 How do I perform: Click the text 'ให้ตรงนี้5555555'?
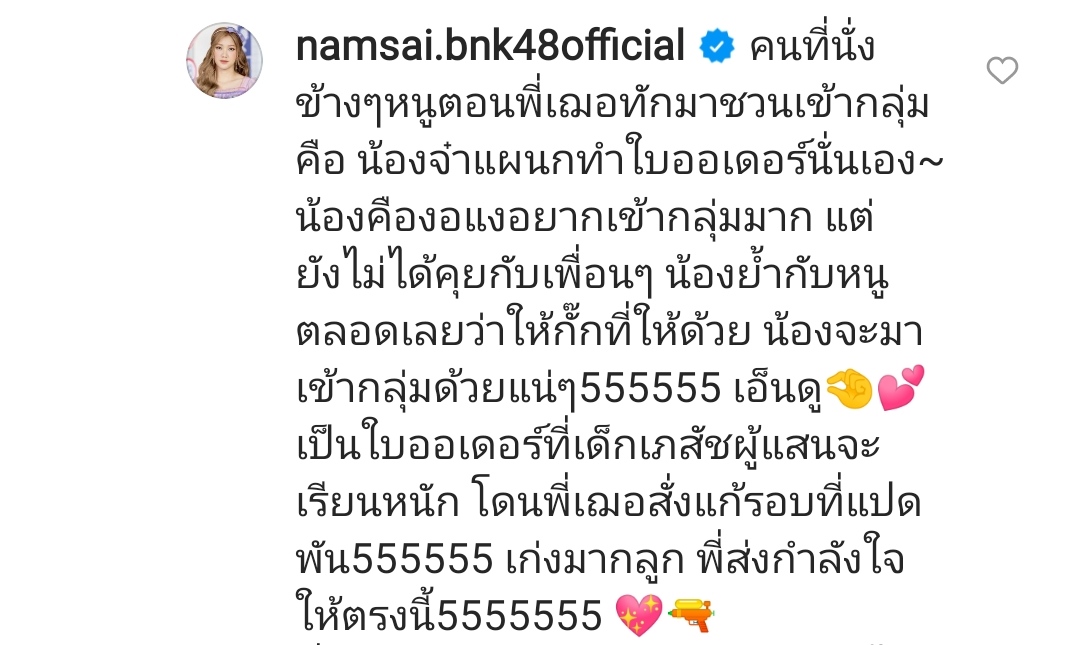[x=449, y=615]
